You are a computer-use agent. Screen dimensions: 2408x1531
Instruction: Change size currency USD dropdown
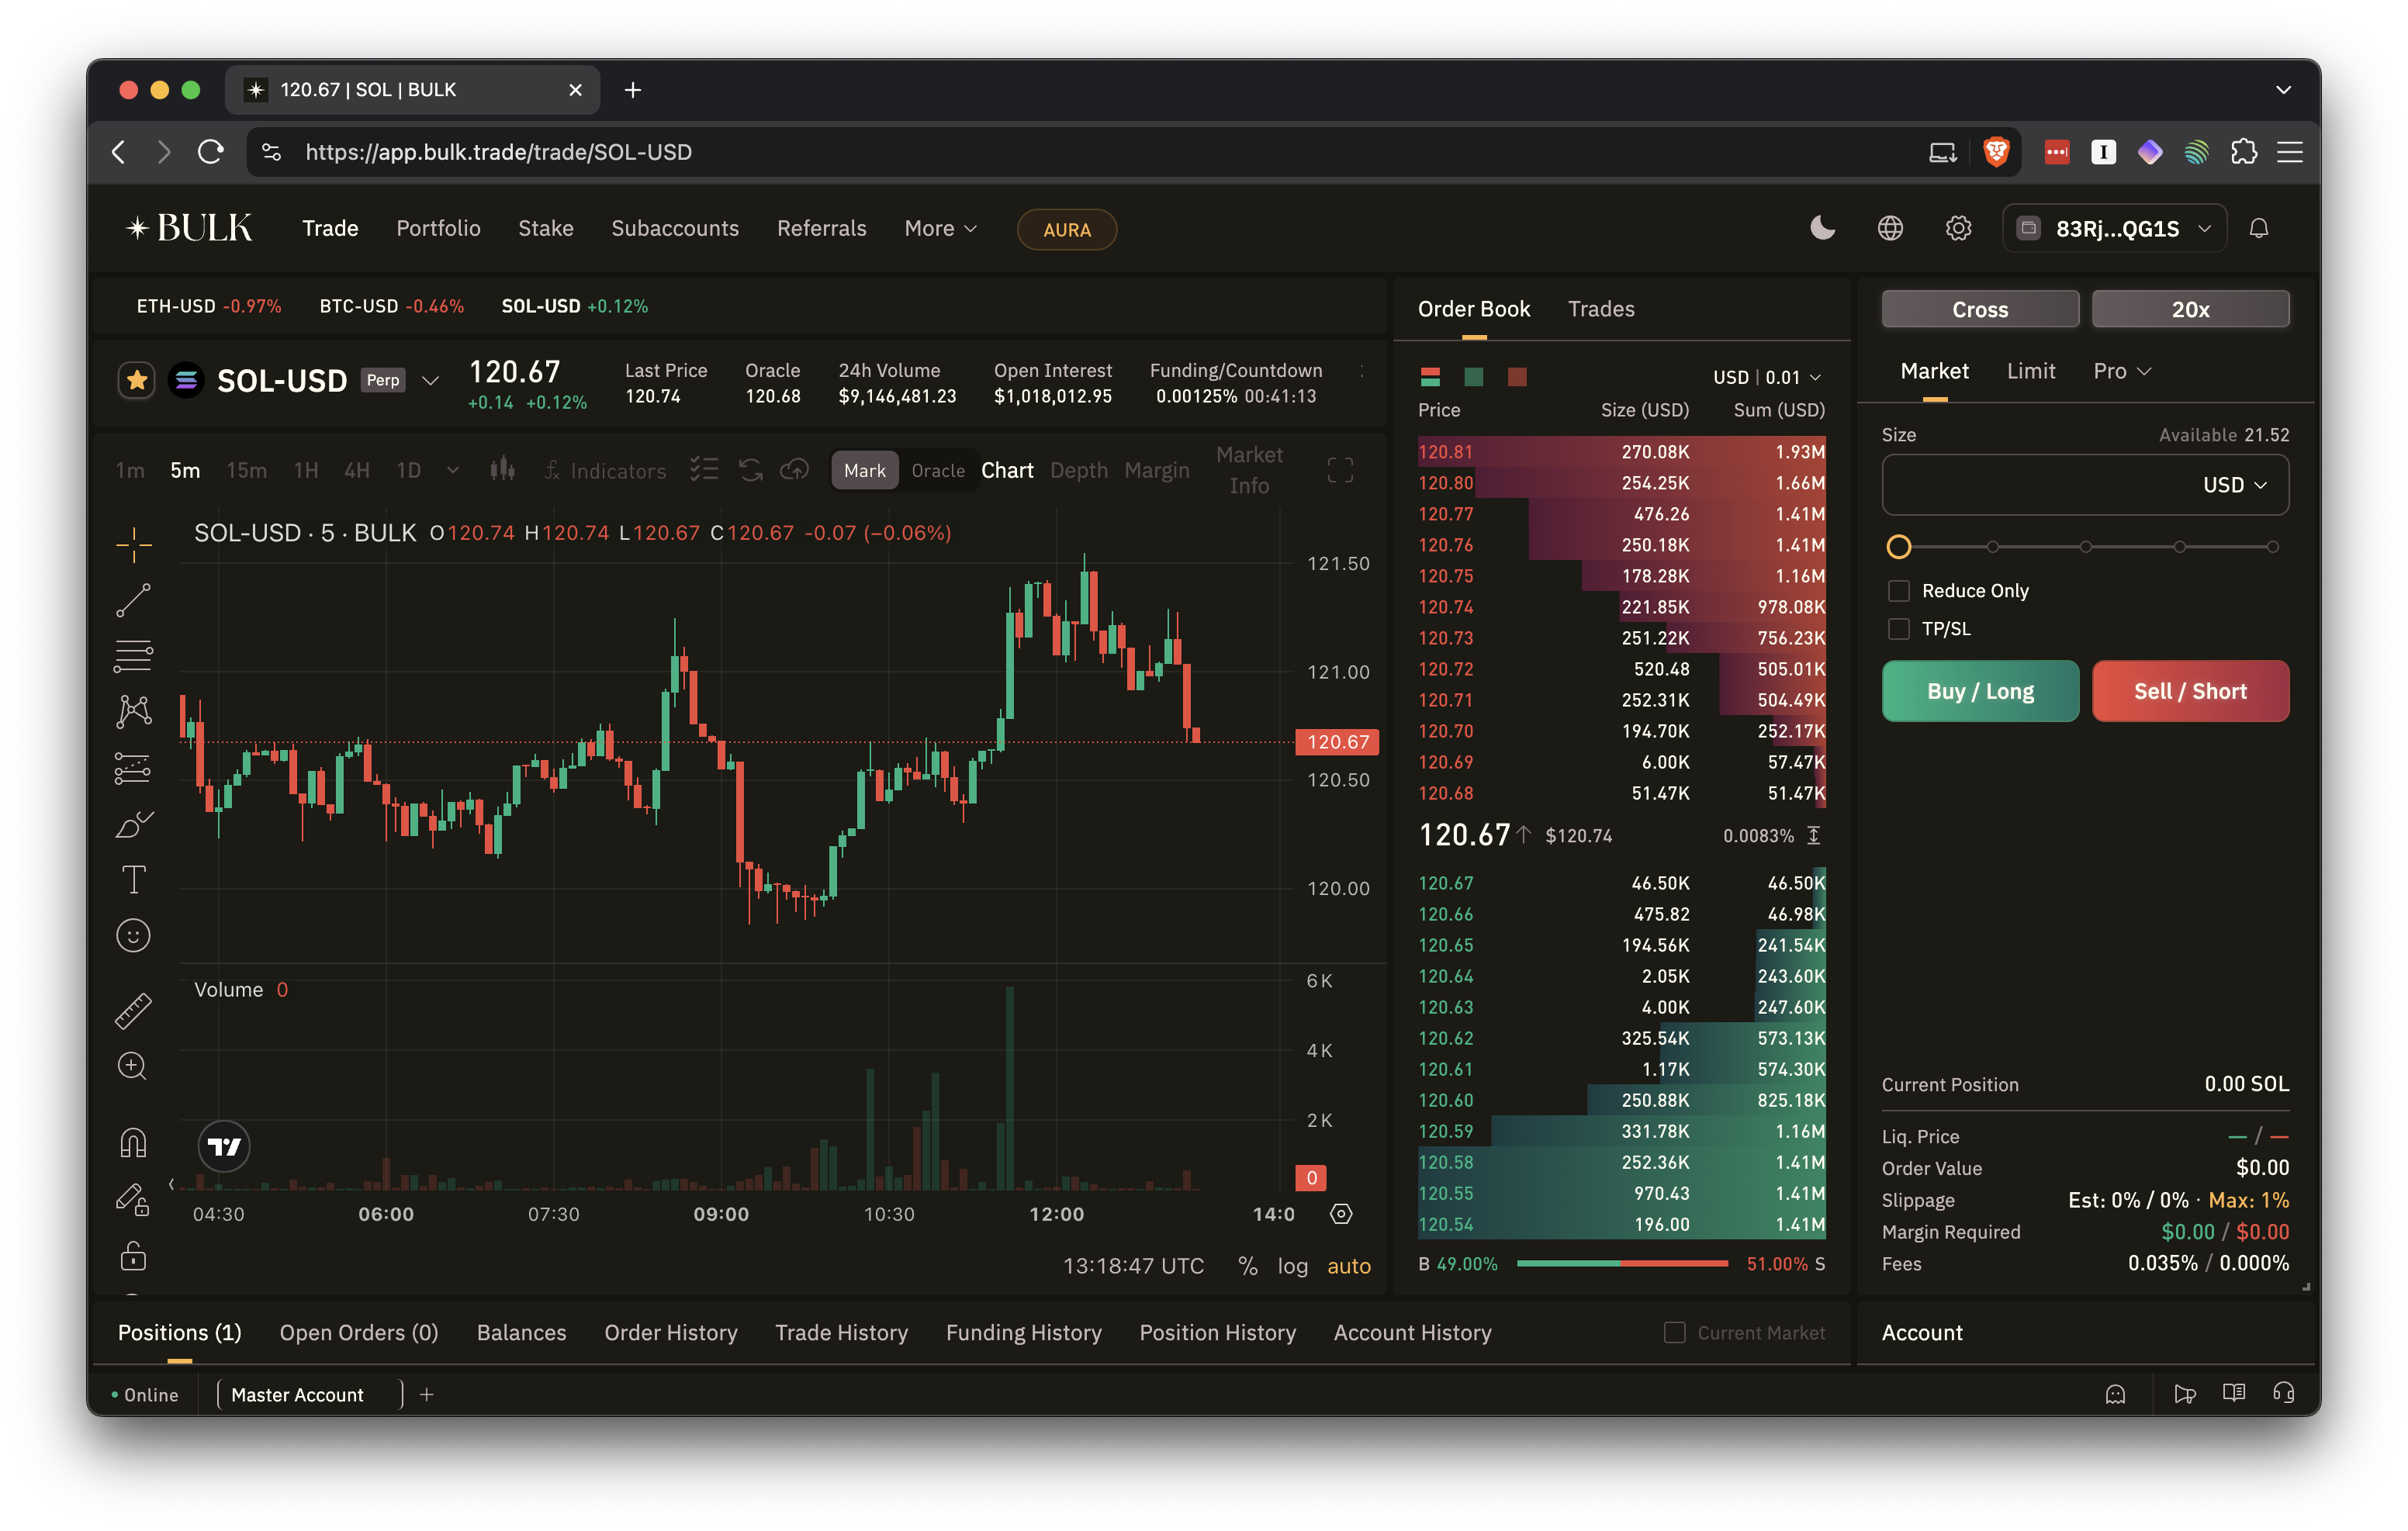(x=2234, y=485)
